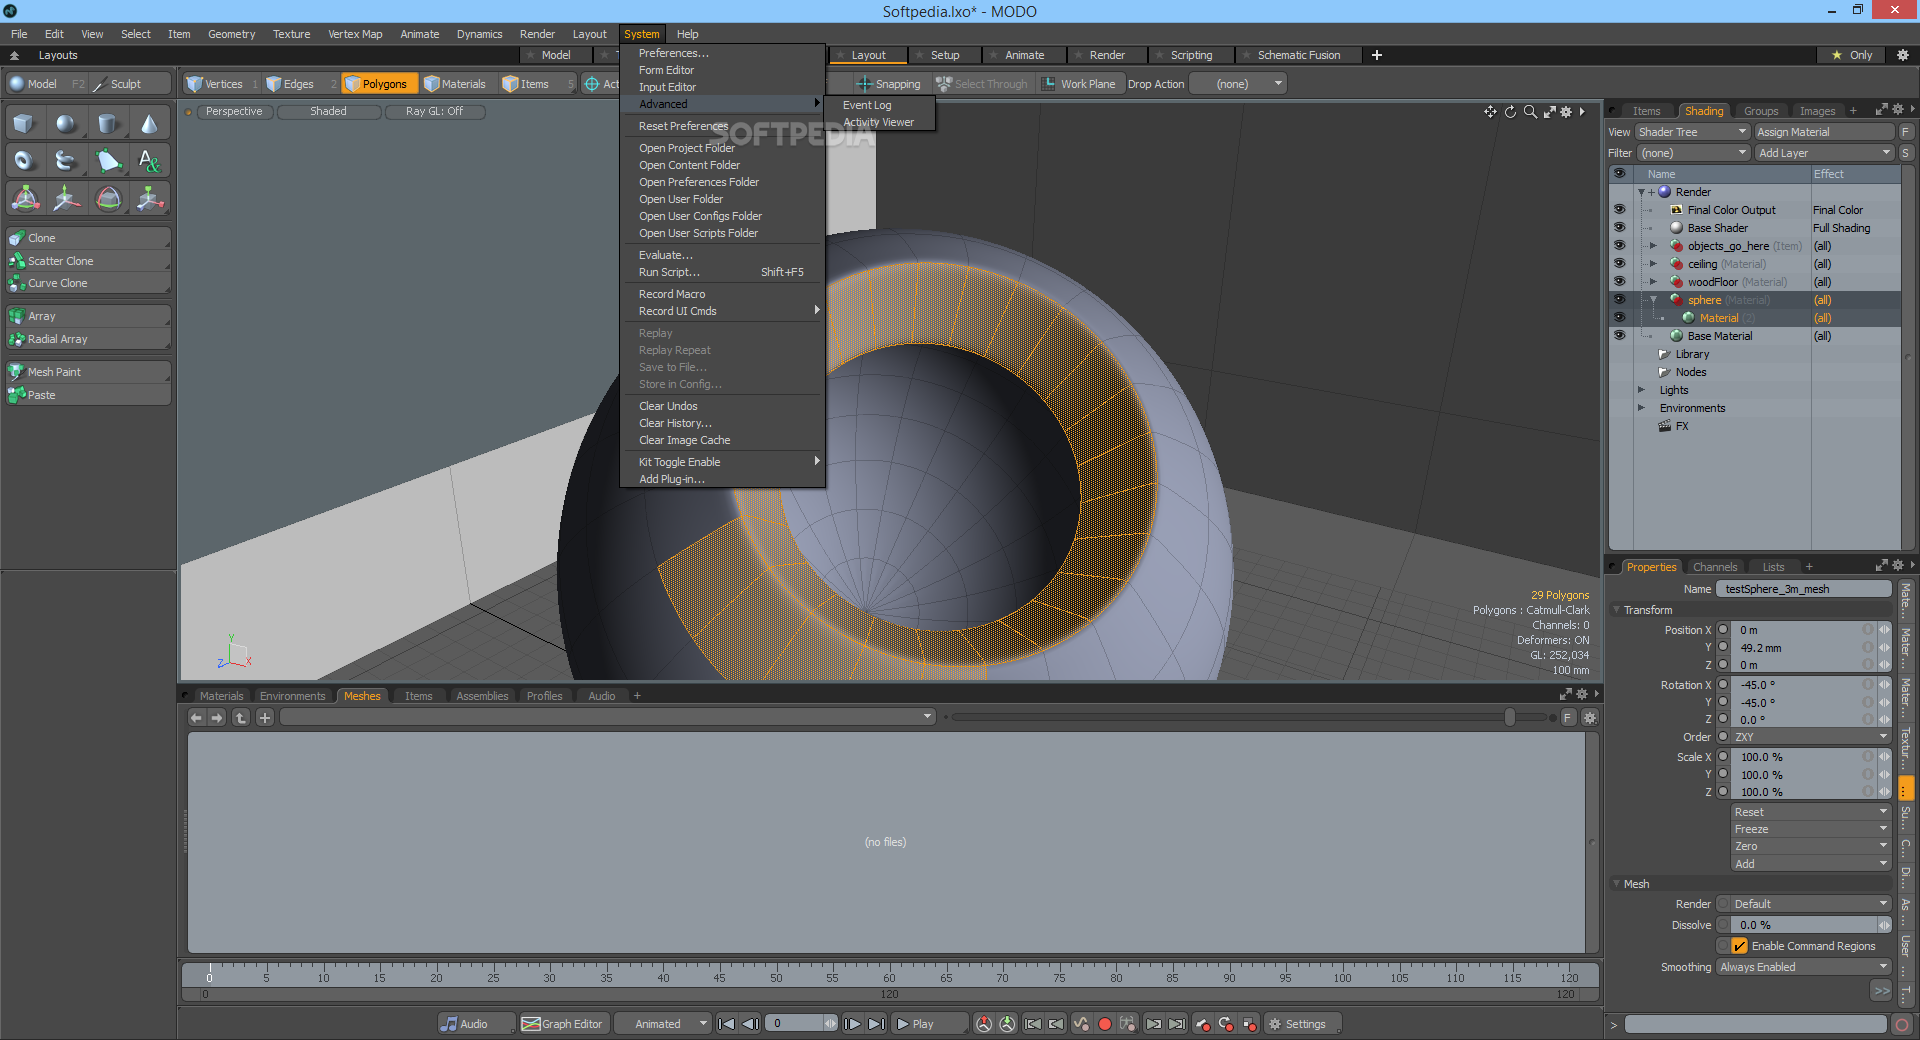Open the Animated dropdown in transport
This screenshot has height=1040, width=1920.
[663, 1024]
